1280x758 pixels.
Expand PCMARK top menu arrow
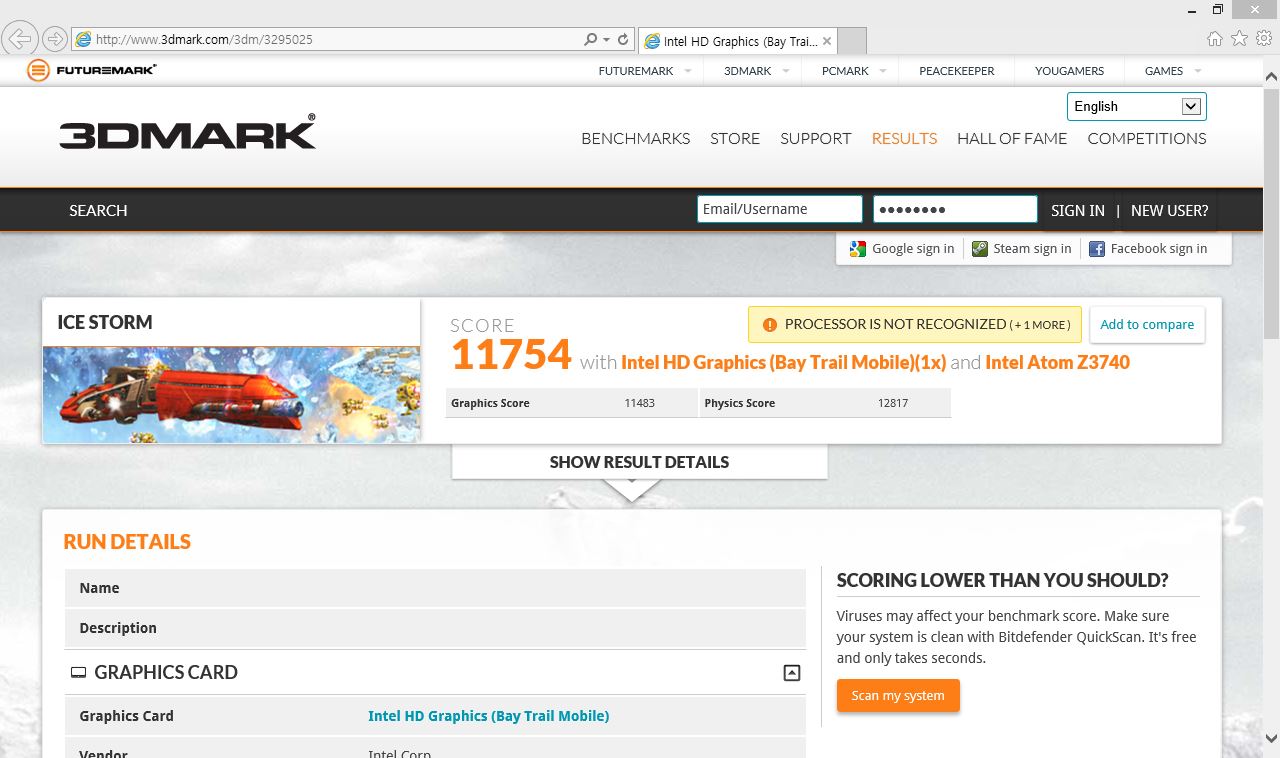(882, 71)
